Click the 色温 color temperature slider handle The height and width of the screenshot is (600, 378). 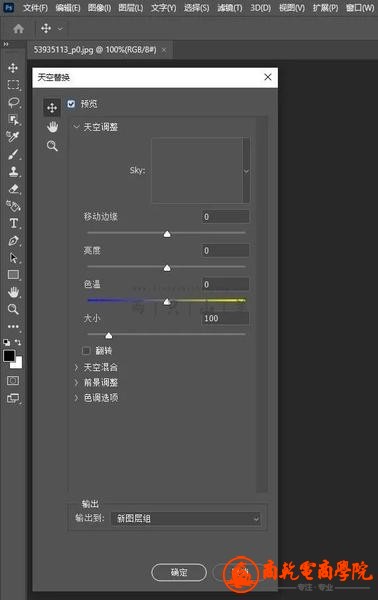[x=167, y=302]
